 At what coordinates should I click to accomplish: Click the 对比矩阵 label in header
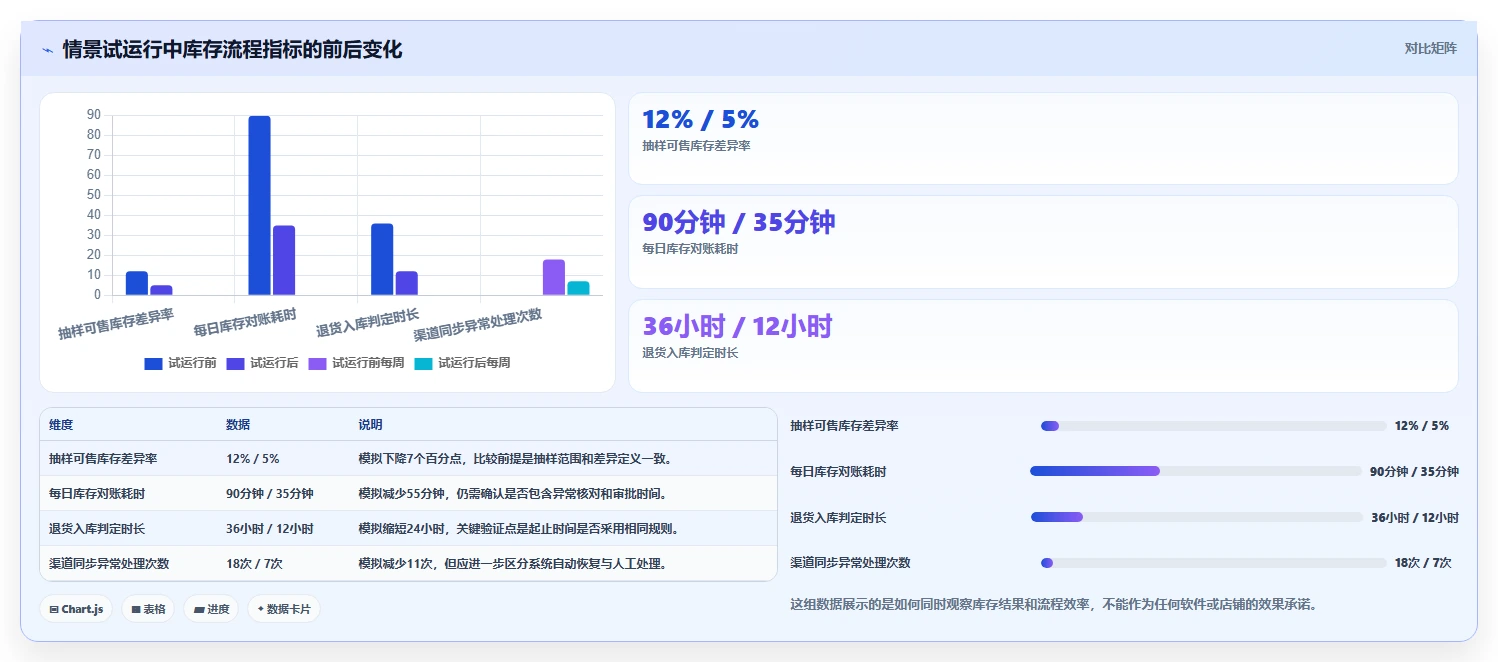coord(1431,48)
